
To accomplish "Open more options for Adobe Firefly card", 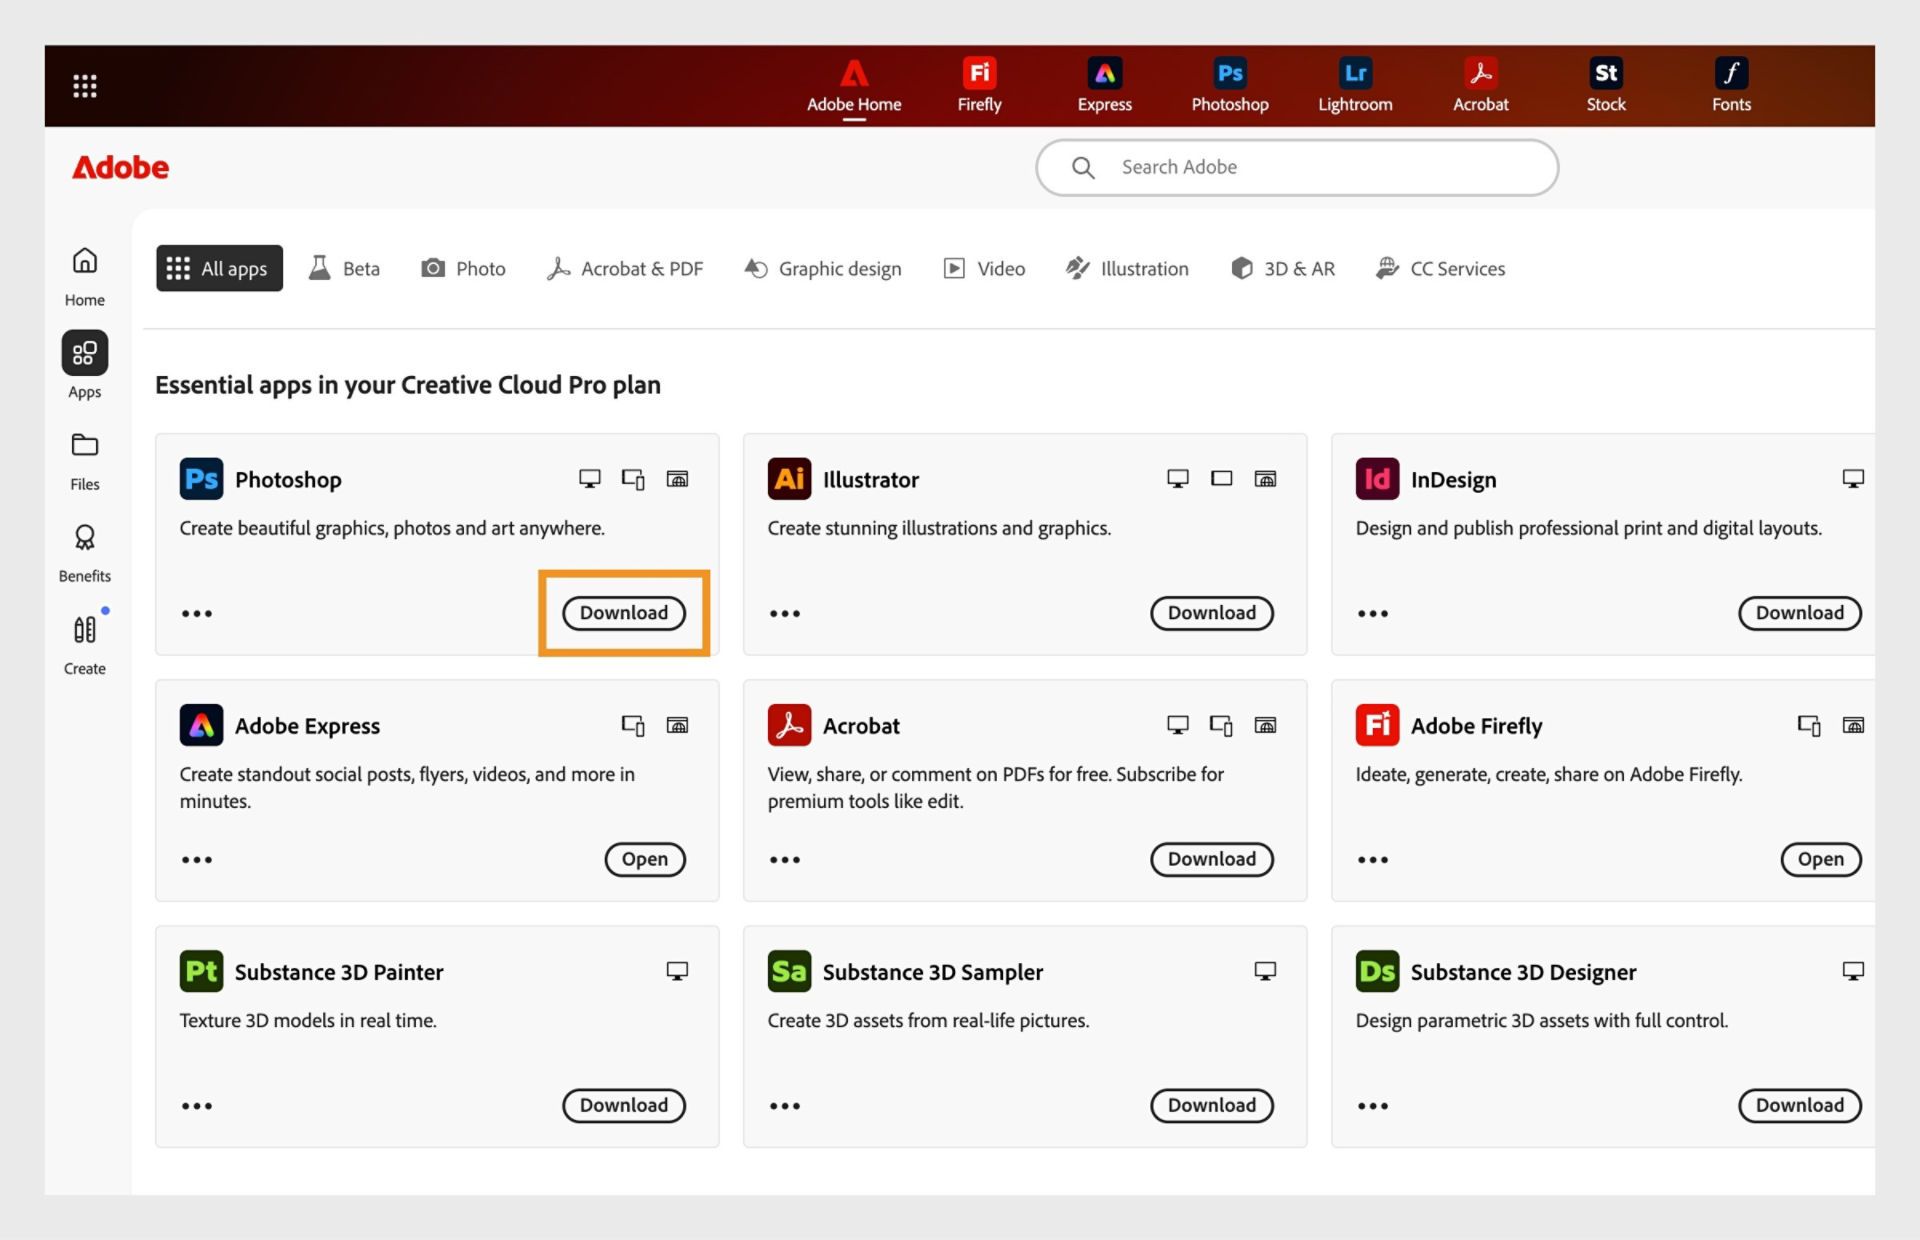I will pyautogui.click(x=1373, y=859).
